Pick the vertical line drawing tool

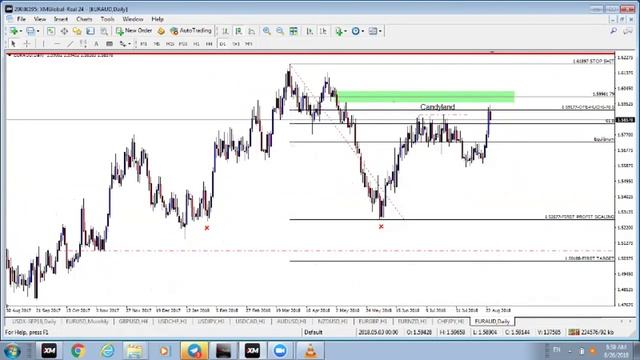click(x=44, y=44)
